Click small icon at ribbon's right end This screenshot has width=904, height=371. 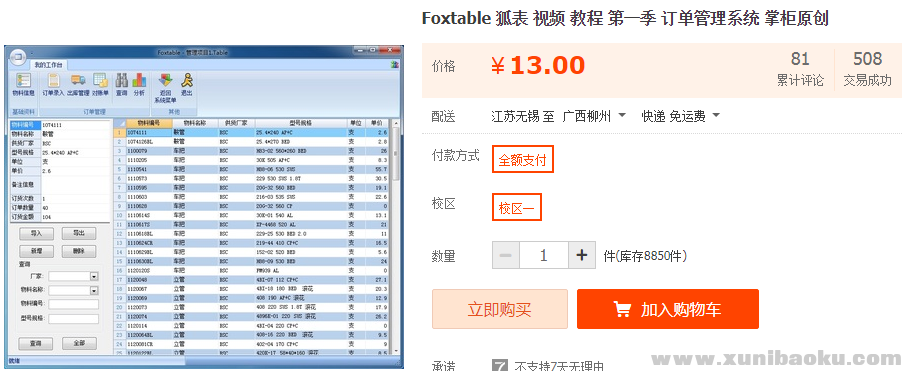click(x=394, y=65)
